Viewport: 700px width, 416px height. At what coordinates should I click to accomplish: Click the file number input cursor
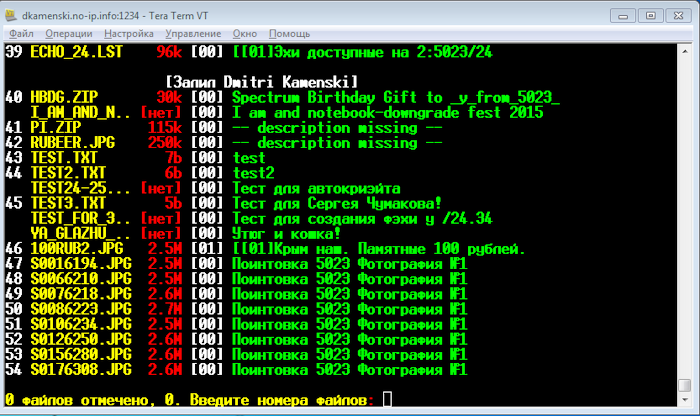[388, 400]
